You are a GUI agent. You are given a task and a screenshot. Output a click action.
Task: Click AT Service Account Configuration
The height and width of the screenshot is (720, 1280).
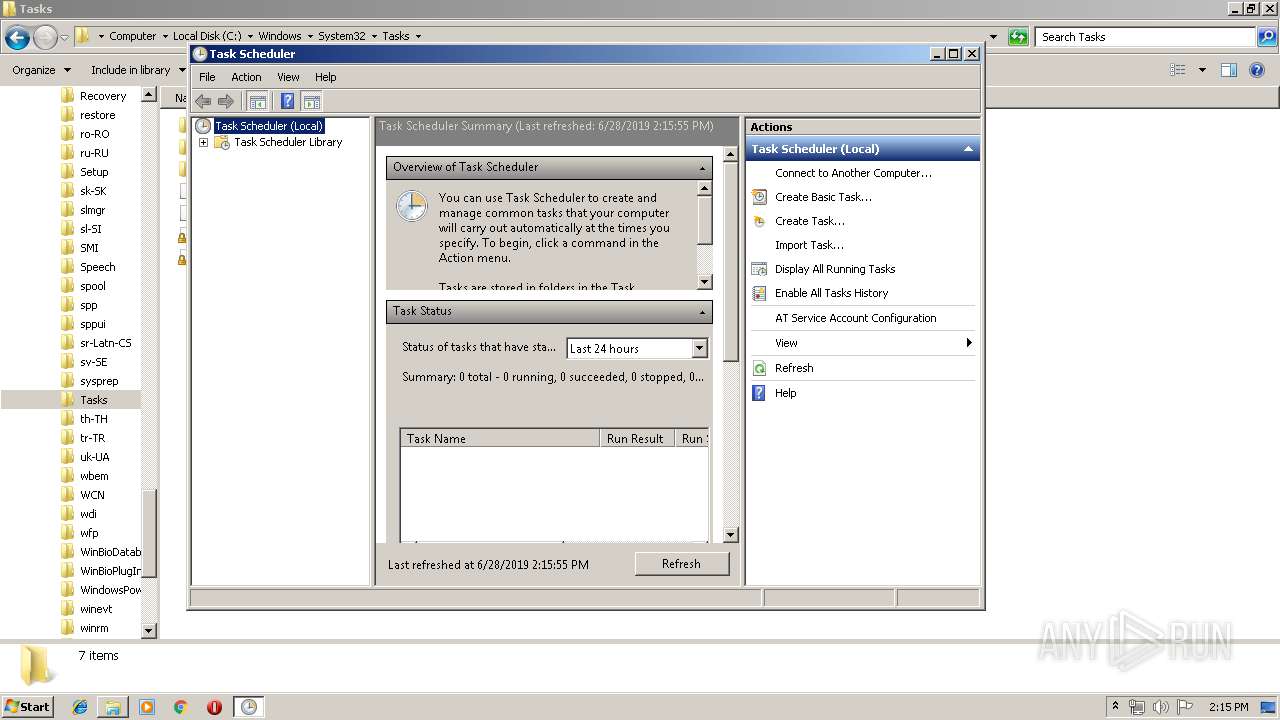[856, 318]
